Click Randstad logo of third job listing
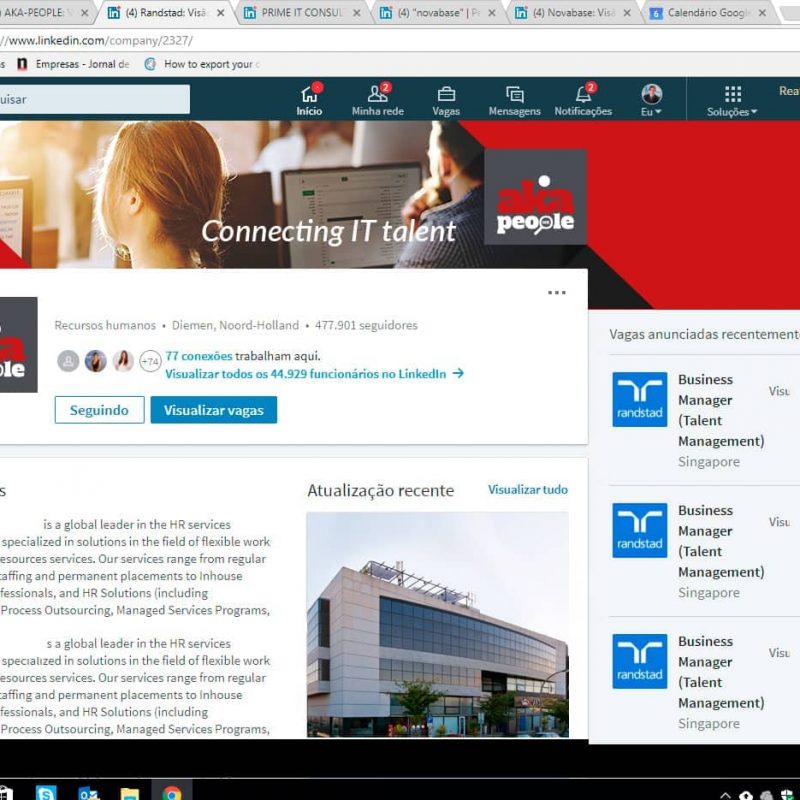The width and height of the screenshot is (800, 800). [x=640, y=661]
